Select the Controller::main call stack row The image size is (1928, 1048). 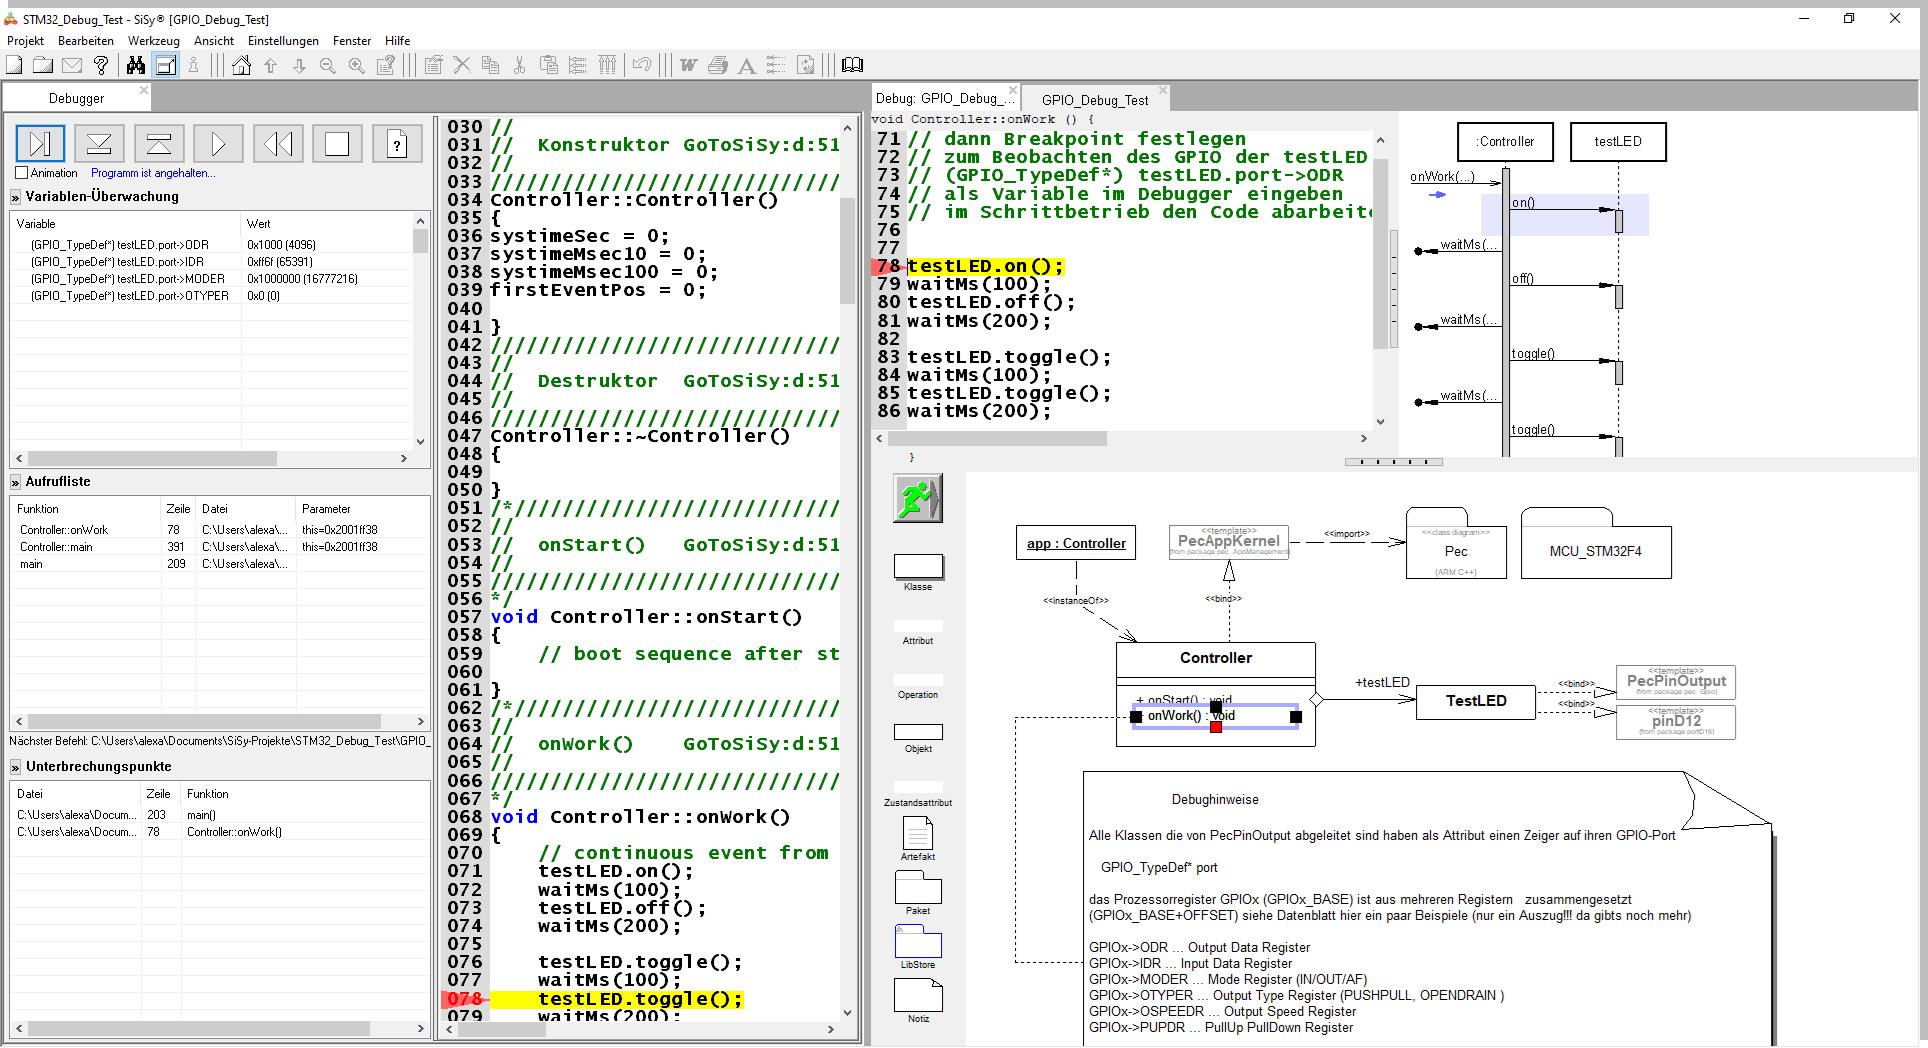pyautogui.click(x=220, y=547)
